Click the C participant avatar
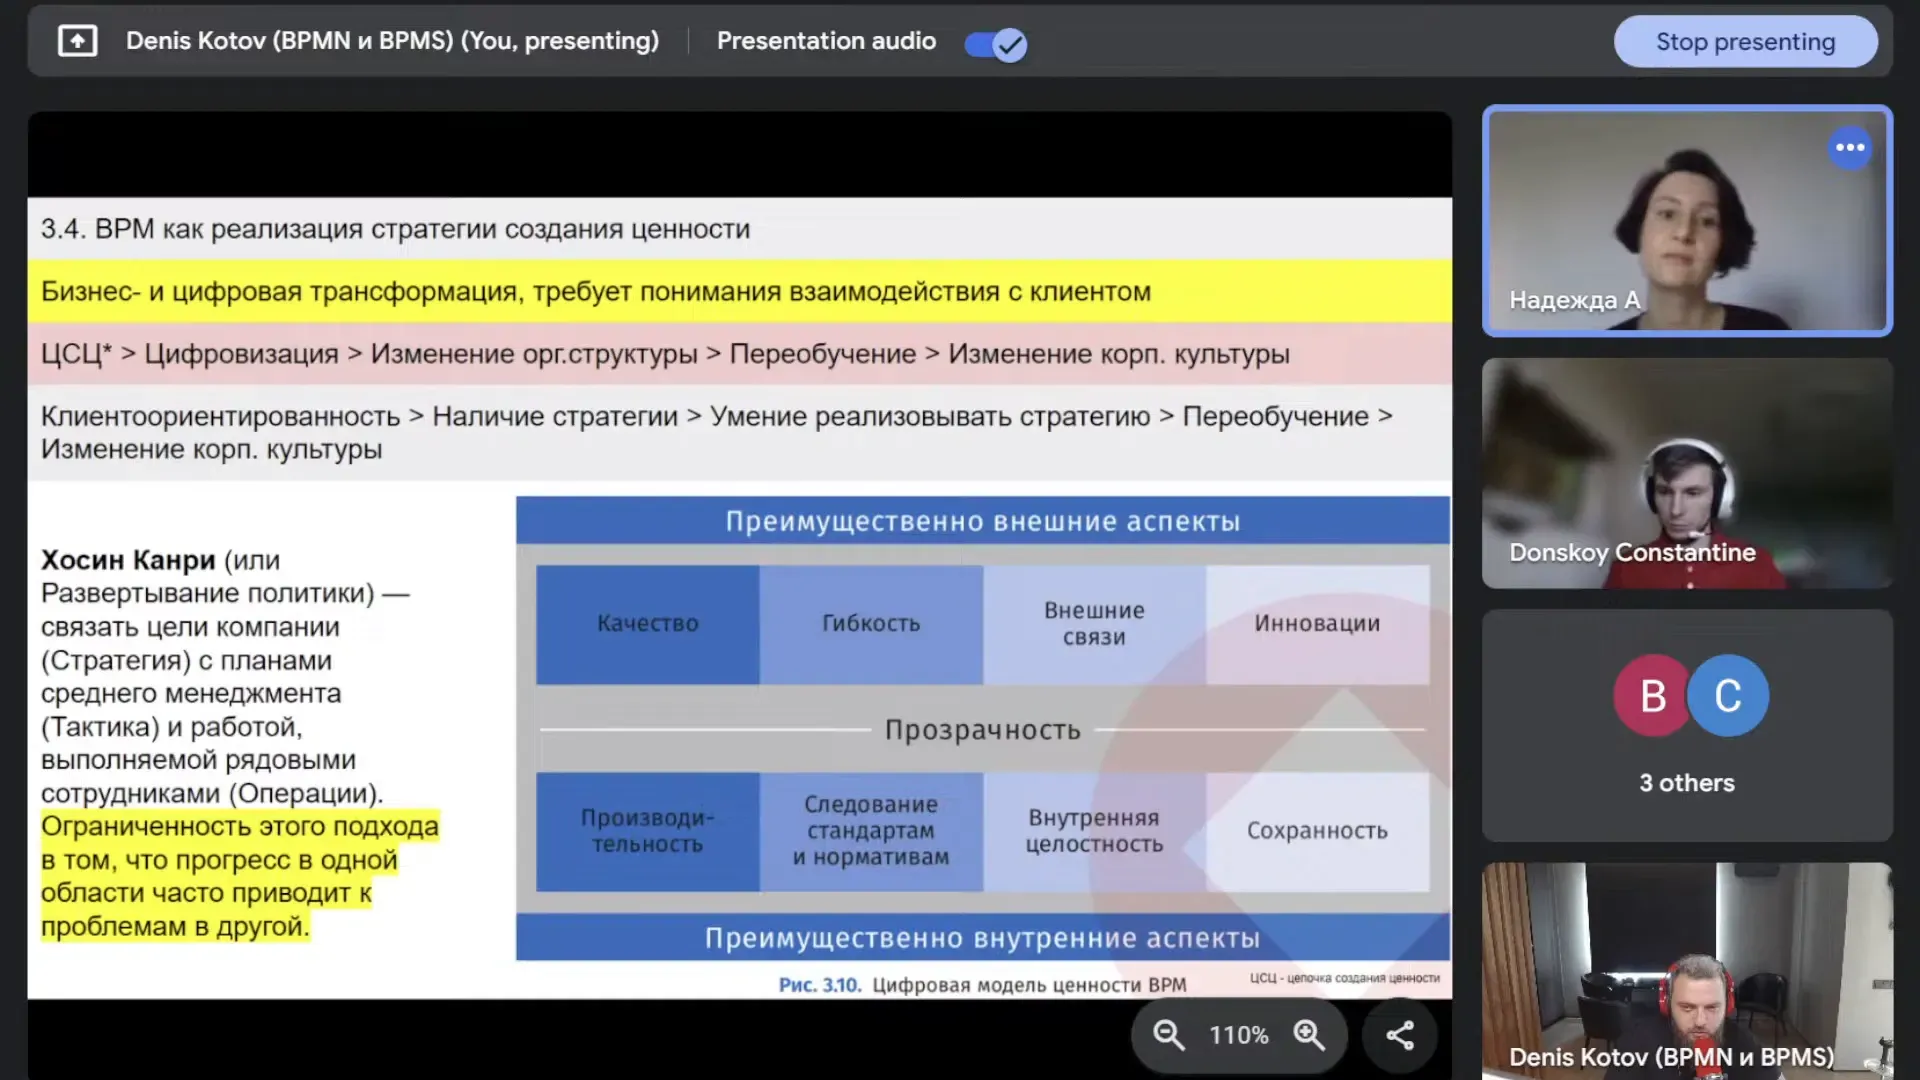Screen dimensions: 1920x1080 click(1727, 696)
